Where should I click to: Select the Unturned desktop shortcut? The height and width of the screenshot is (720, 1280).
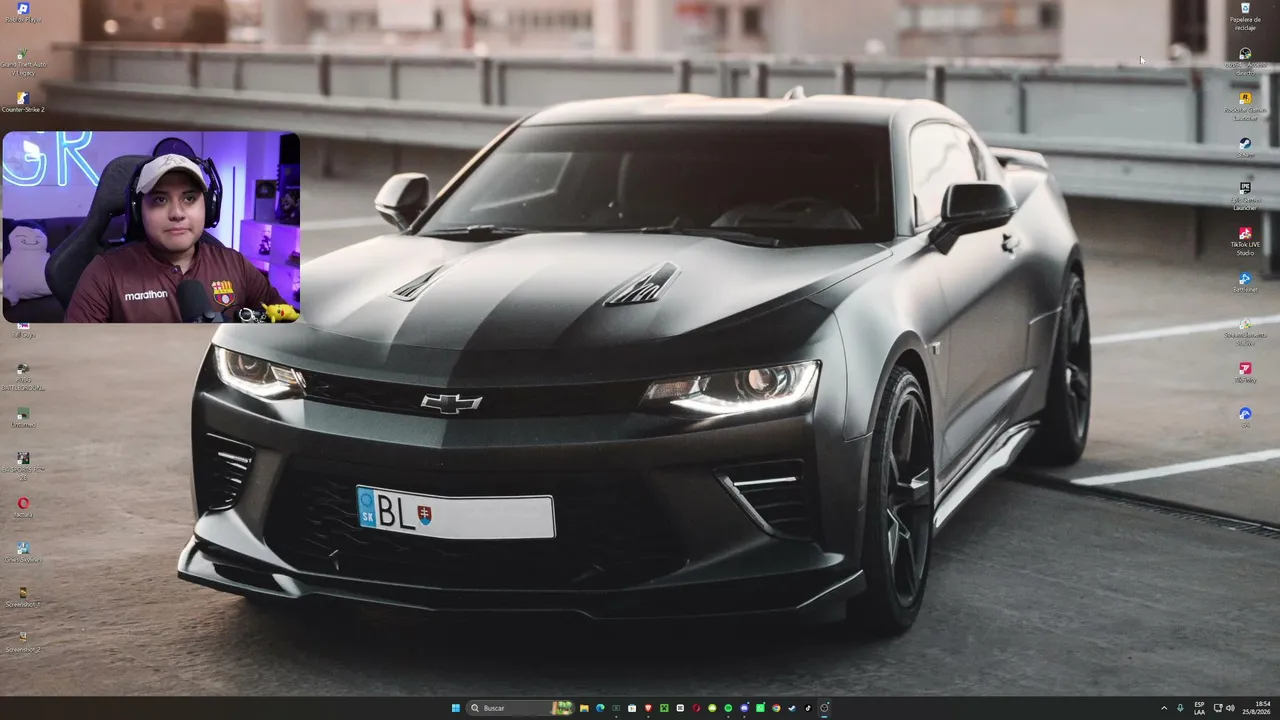(x=23, y=418)
